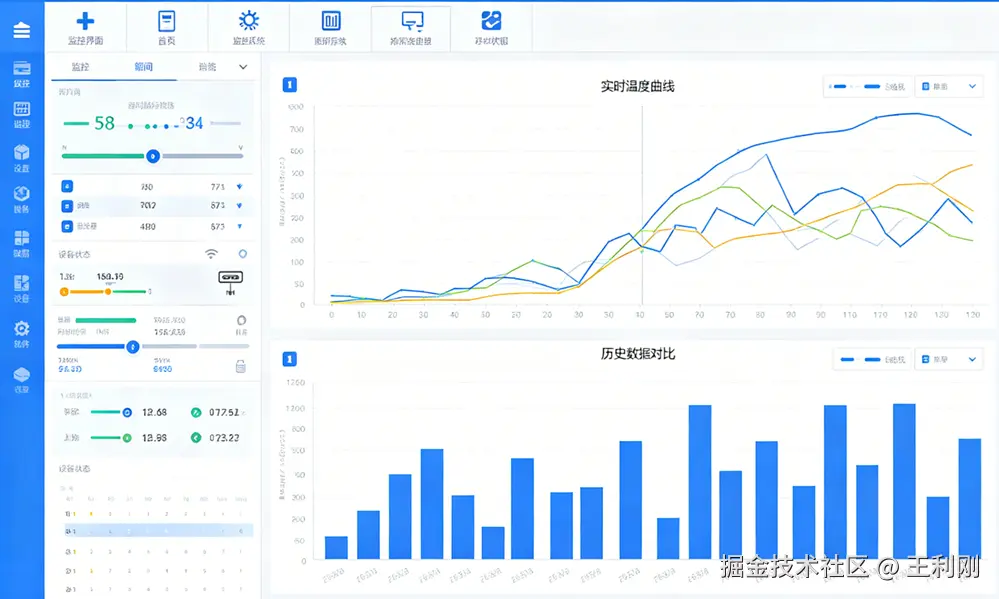Open the bar chart report toolbar icon

coord(331,21)
